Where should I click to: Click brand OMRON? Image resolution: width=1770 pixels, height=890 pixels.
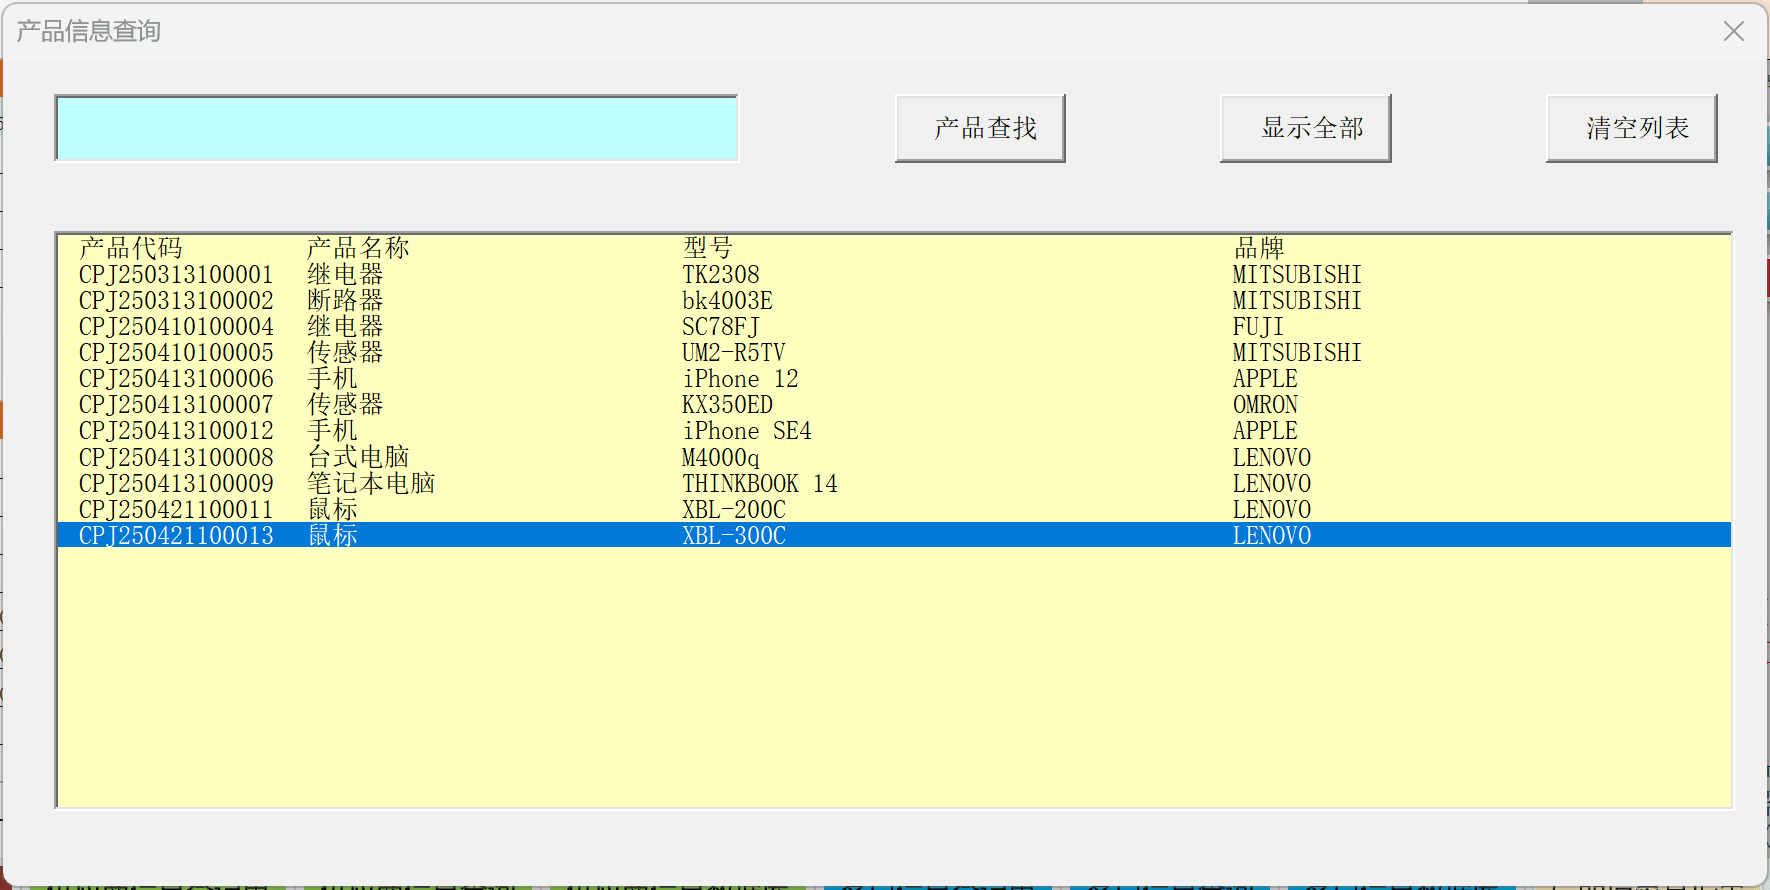[x=1265, y=405]
